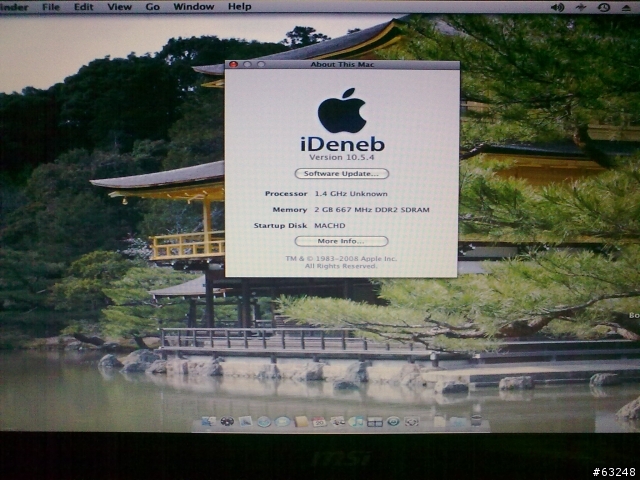Screen dimensions: 640x480
Task: Open Time Machine from the Dock
Action: [x=393, y=422]
